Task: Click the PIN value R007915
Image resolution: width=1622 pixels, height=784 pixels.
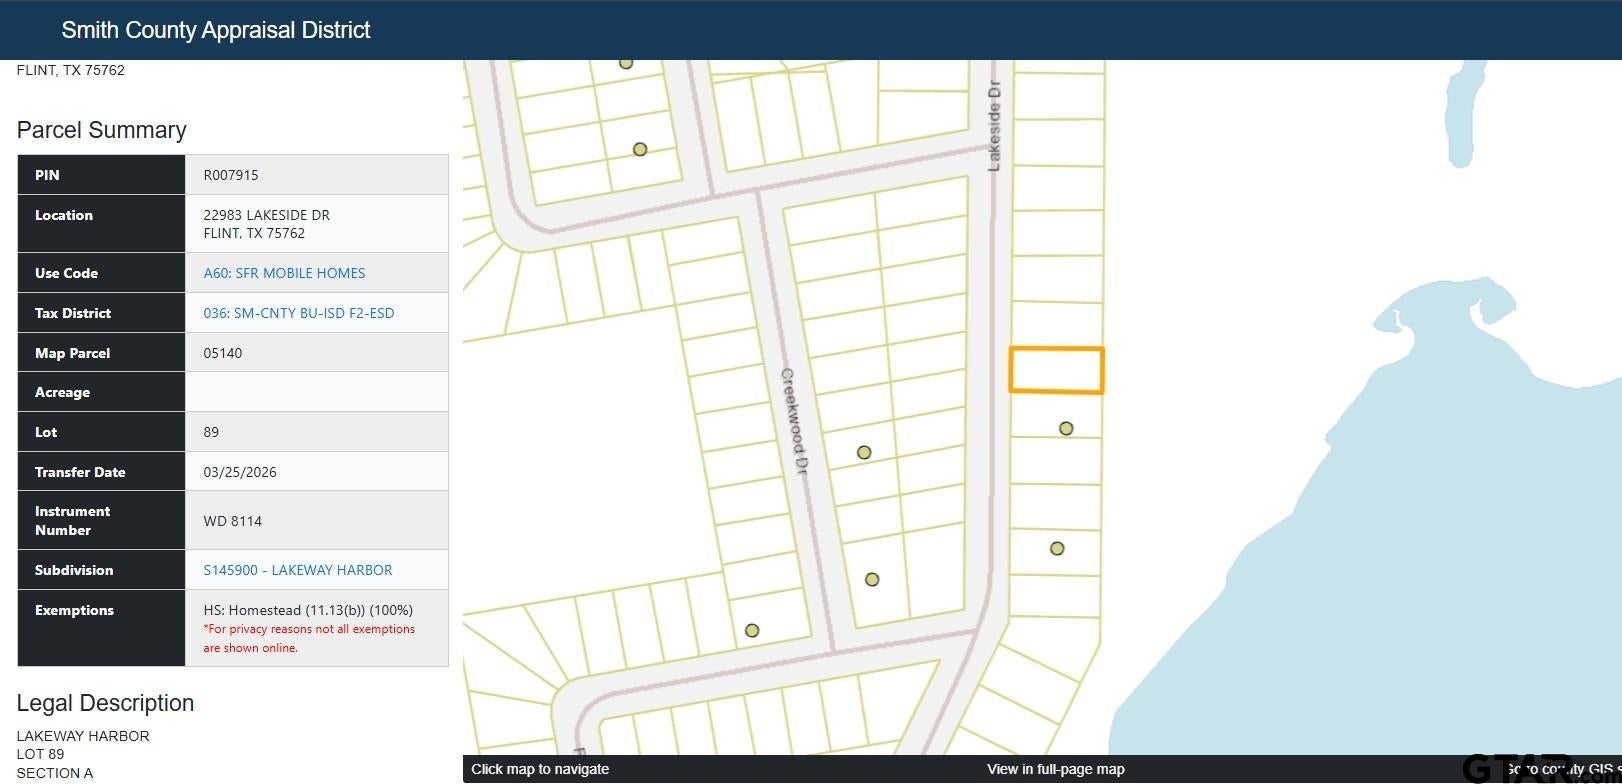Action: pos(231,175)
